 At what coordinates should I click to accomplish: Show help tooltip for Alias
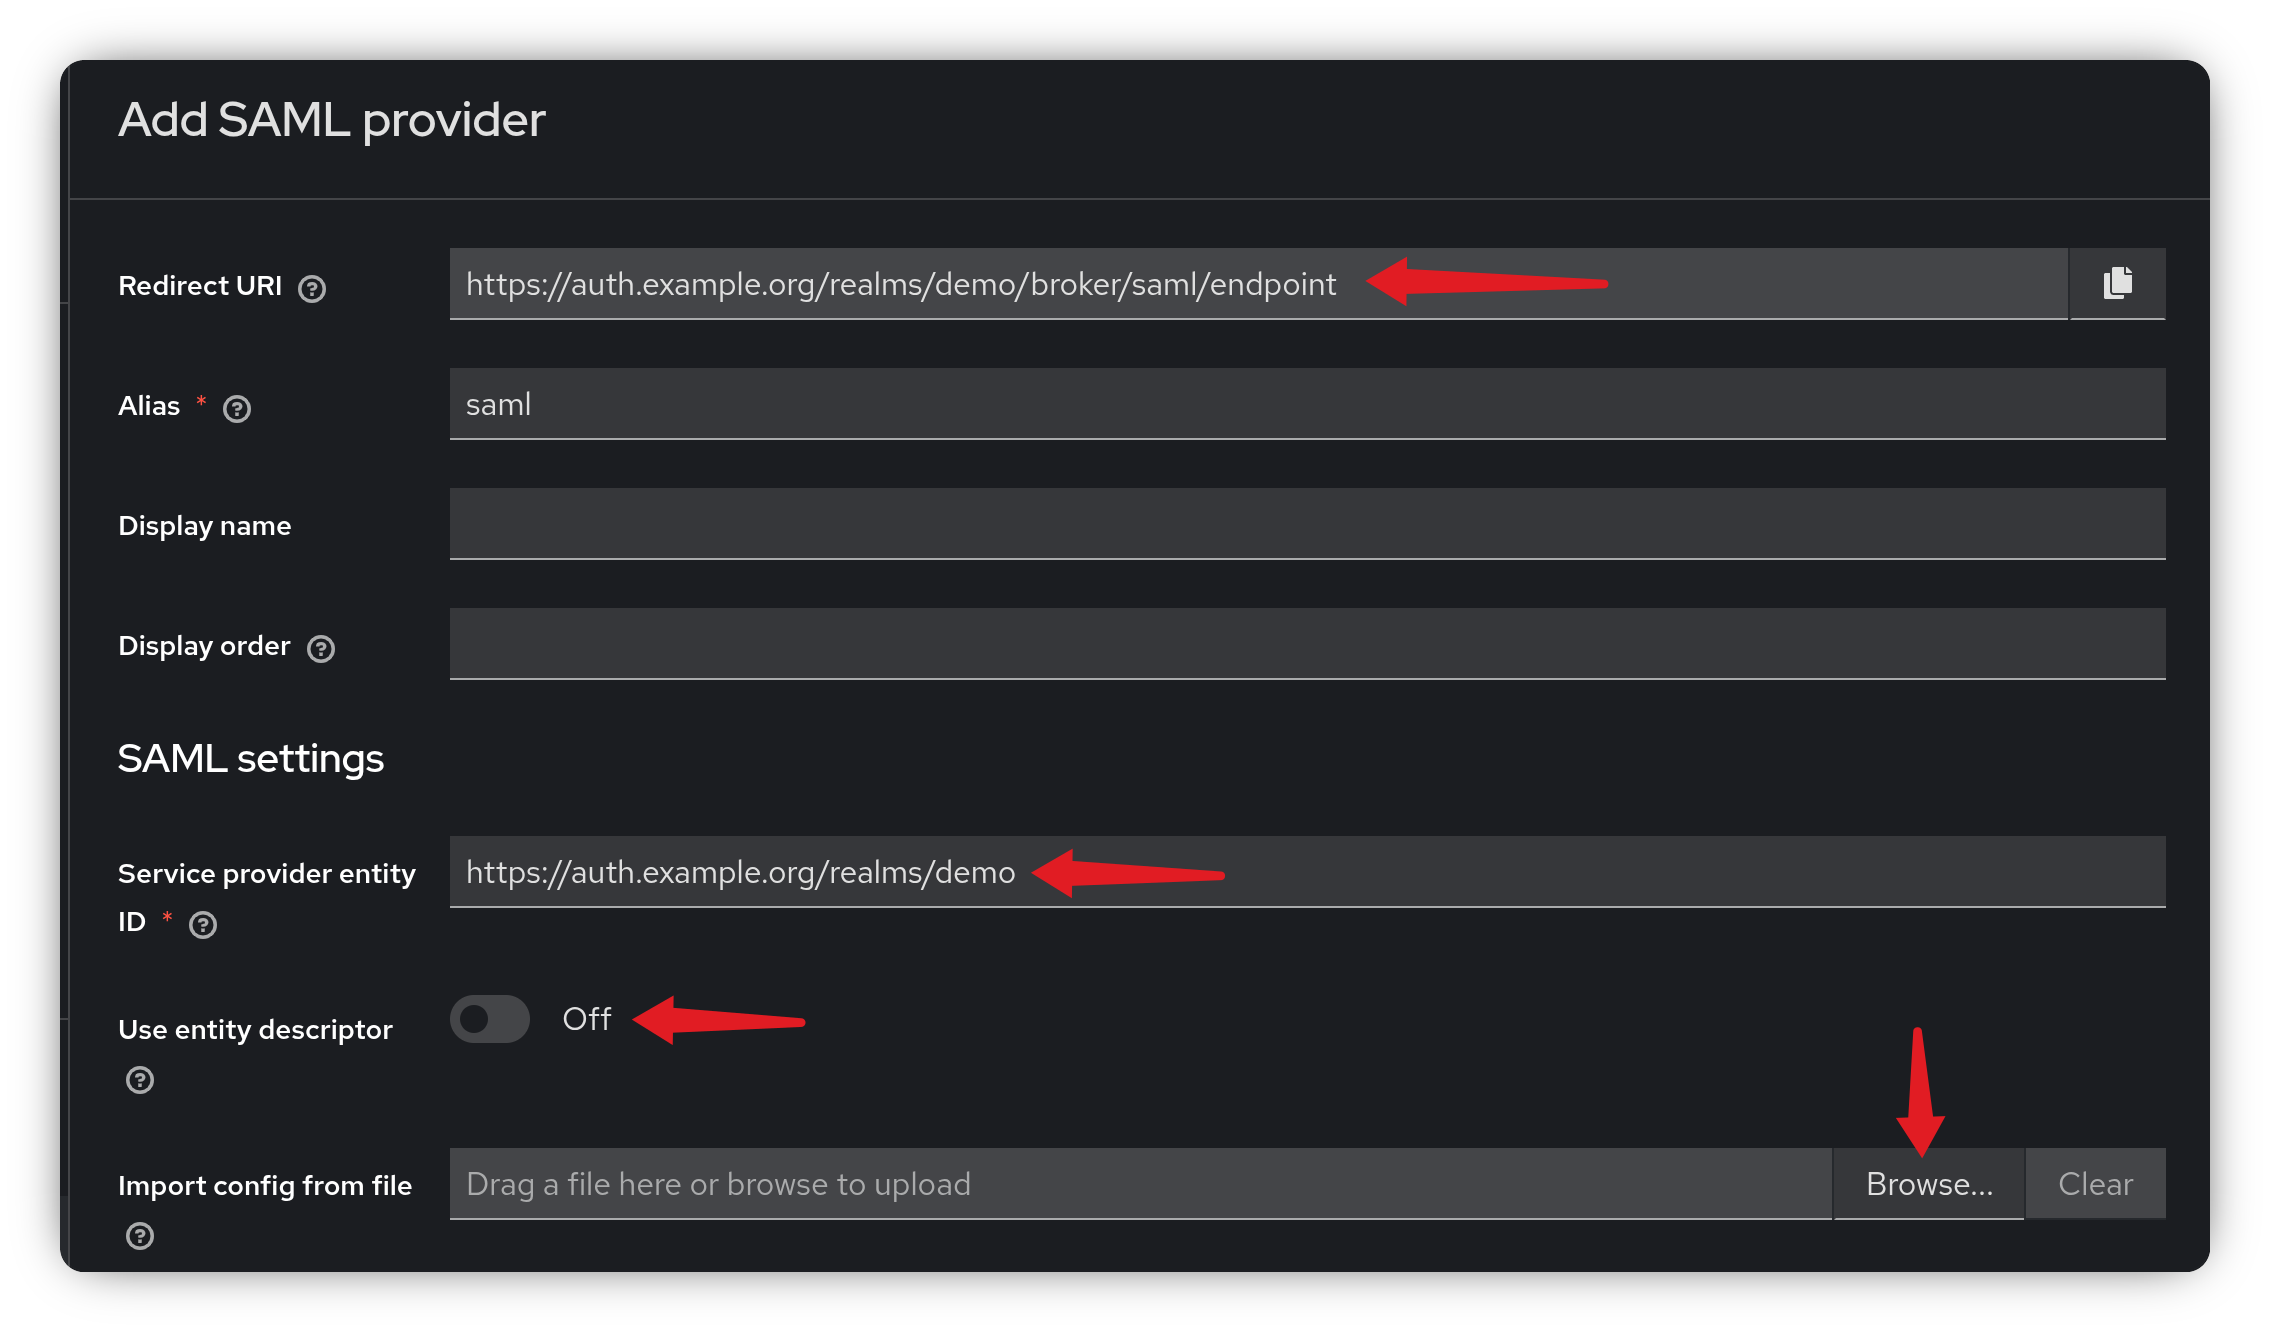tap(237, 409)
